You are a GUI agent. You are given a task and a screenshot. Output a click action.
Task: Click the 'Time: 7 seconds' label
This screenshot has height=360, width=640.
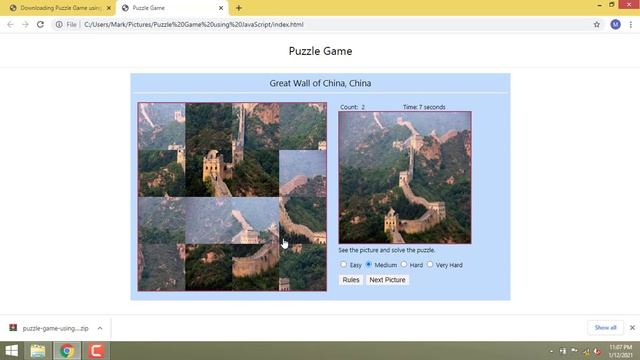(424, 107)
